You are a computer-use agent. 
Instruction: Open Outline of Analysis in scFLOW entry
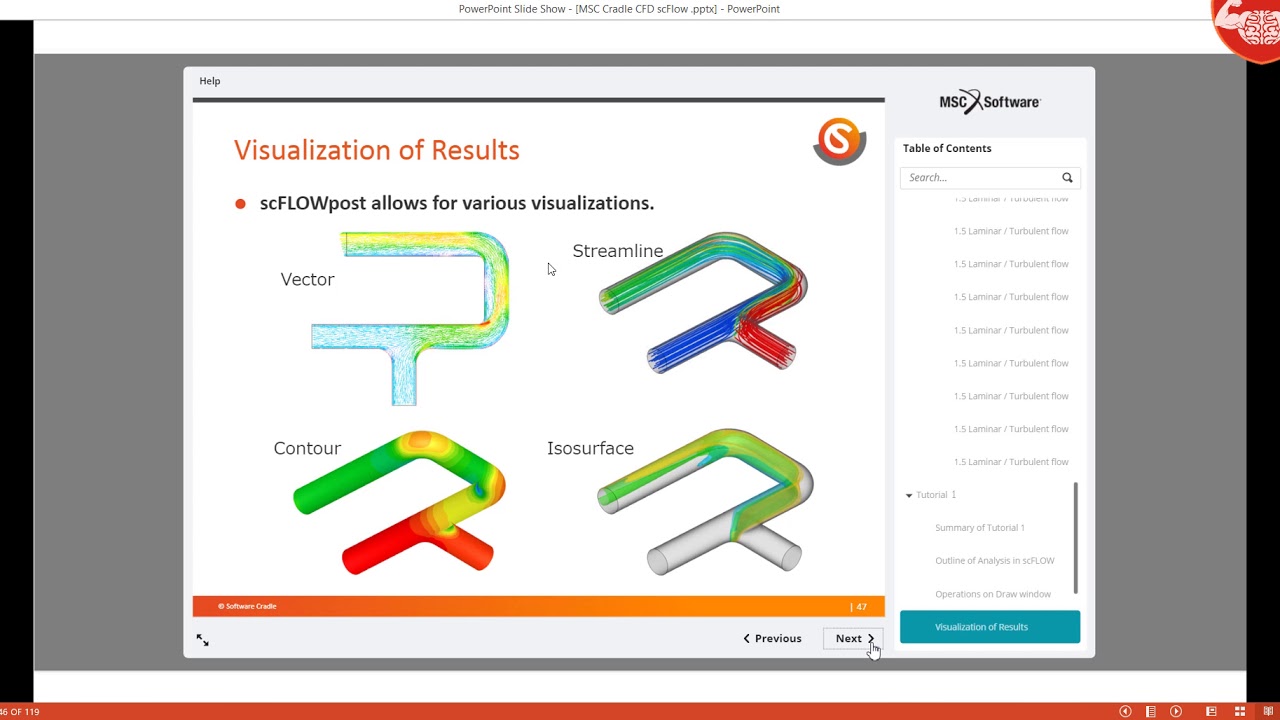[995, 561]
